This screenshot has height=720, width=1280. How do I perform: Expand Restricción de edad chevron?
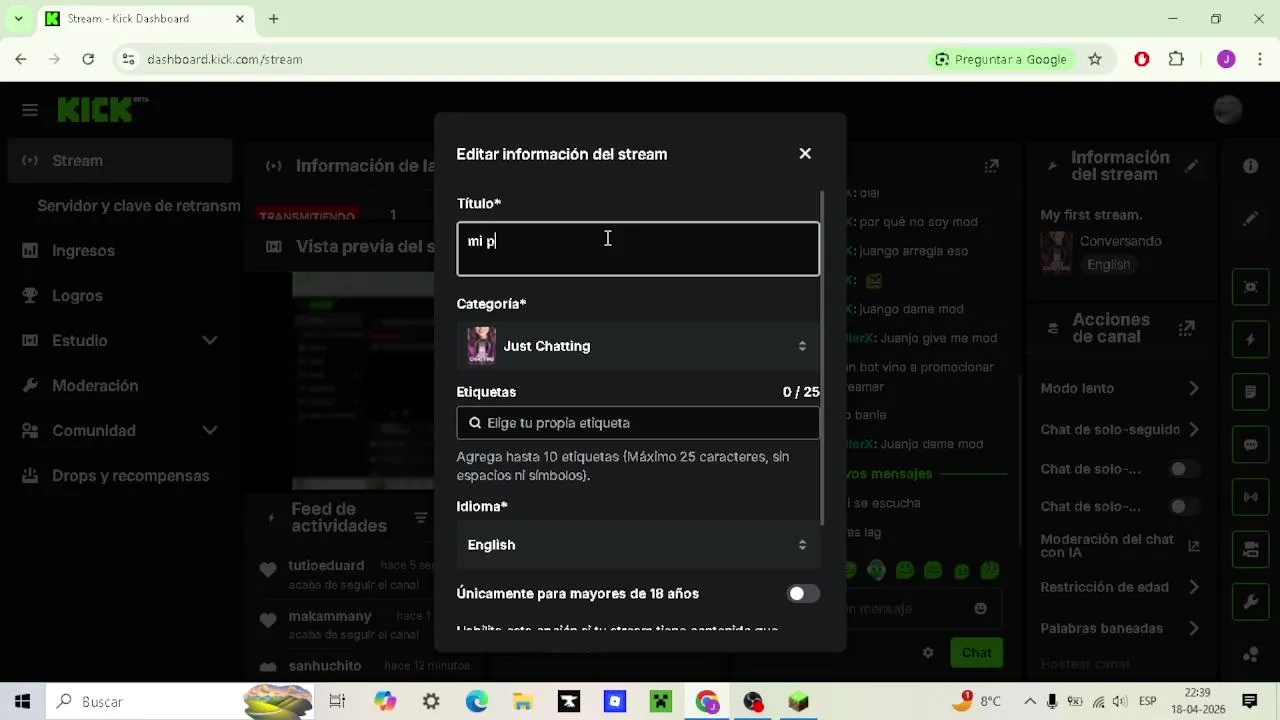click(1194, 588)
